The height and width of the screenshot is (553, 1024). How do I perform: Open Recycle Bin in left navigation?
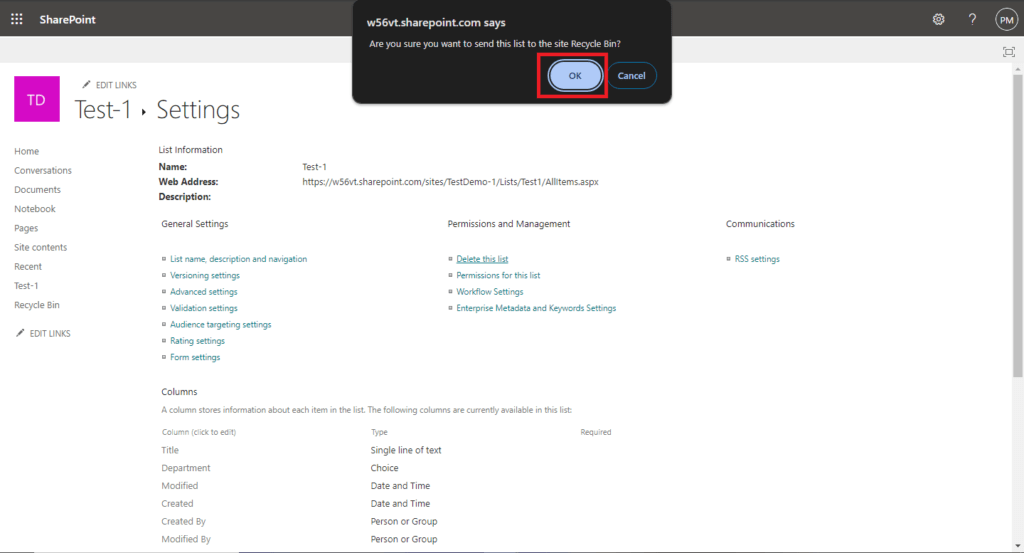pos(37,305)
